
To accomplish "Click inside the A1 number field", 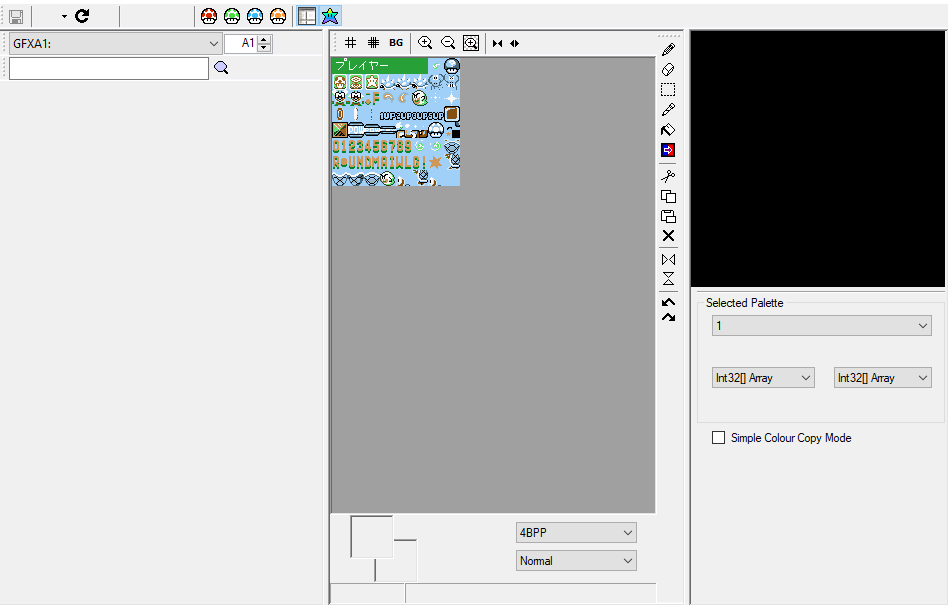I will (x=241, y=44).
